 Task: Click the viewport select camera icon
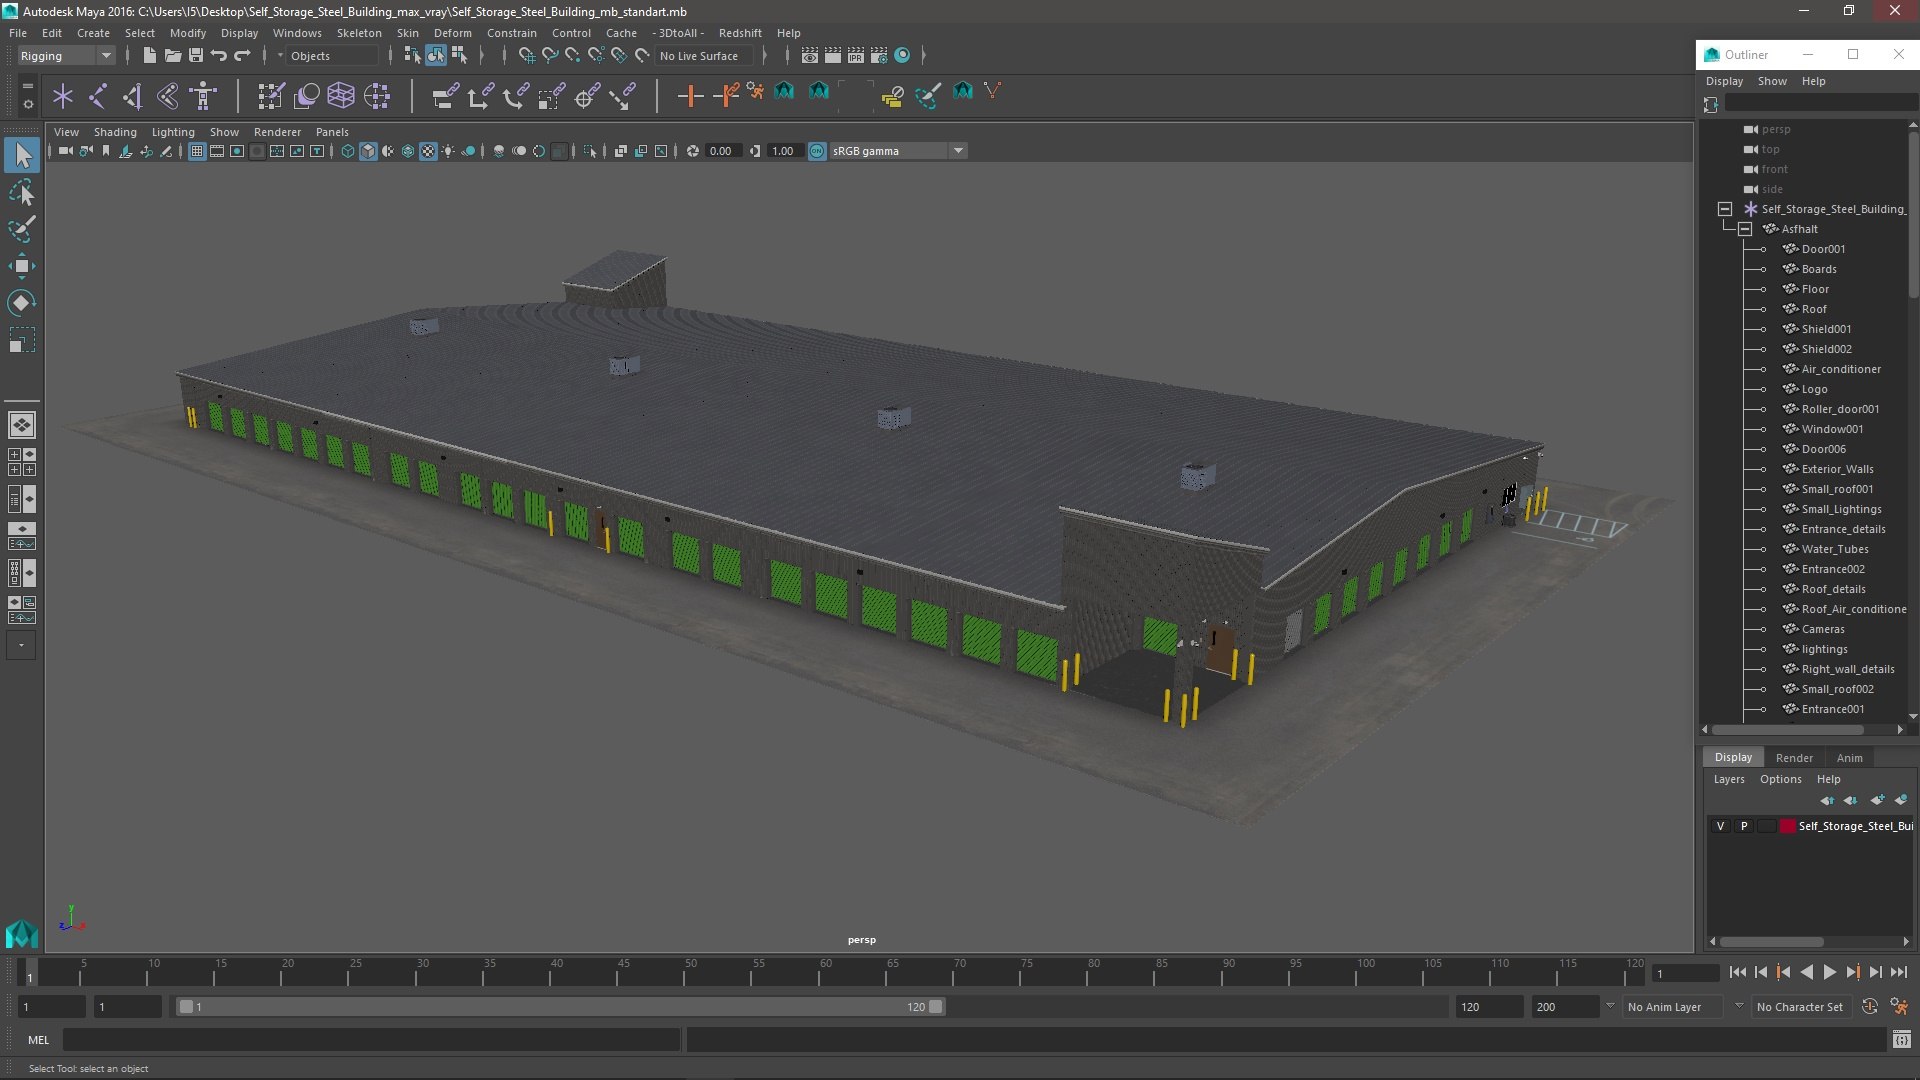(65, 151)
